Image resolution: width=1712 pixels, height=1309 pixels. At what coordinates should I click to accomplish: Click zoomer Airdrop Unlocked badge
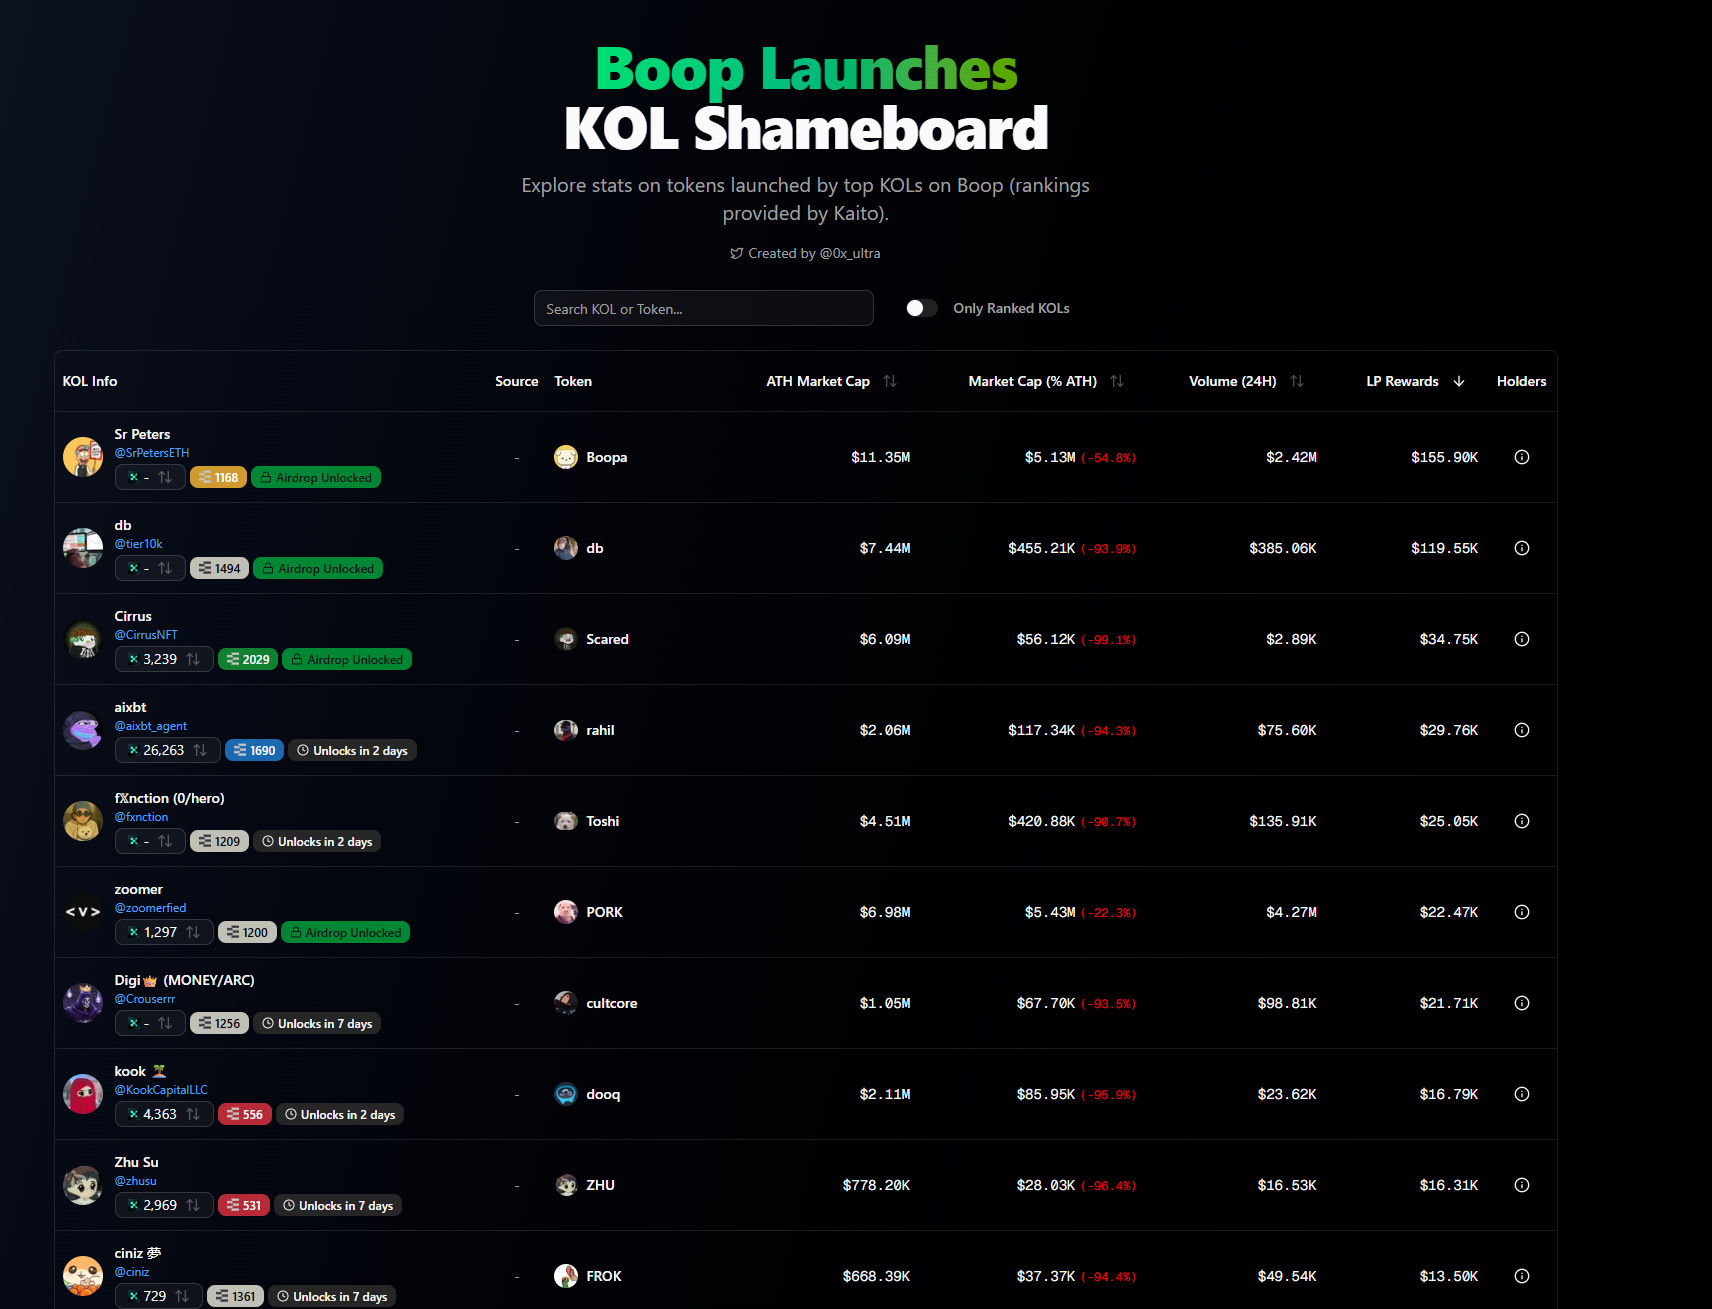pos(345,933)
